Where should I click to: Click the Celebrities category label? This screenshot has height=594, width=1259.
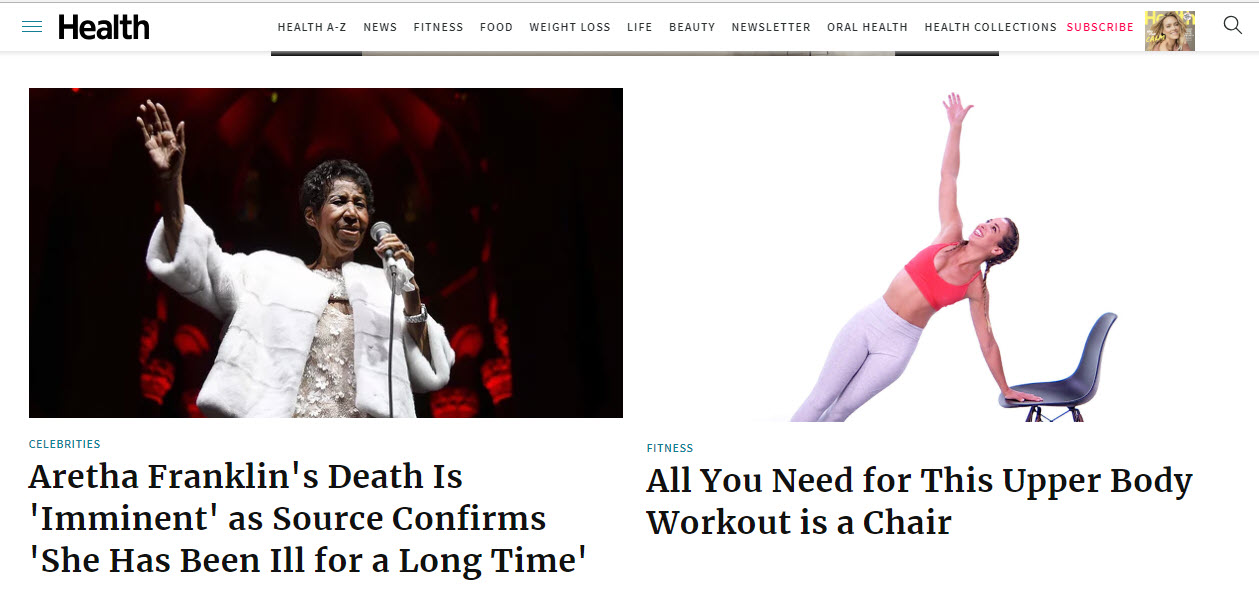[65, 444]
